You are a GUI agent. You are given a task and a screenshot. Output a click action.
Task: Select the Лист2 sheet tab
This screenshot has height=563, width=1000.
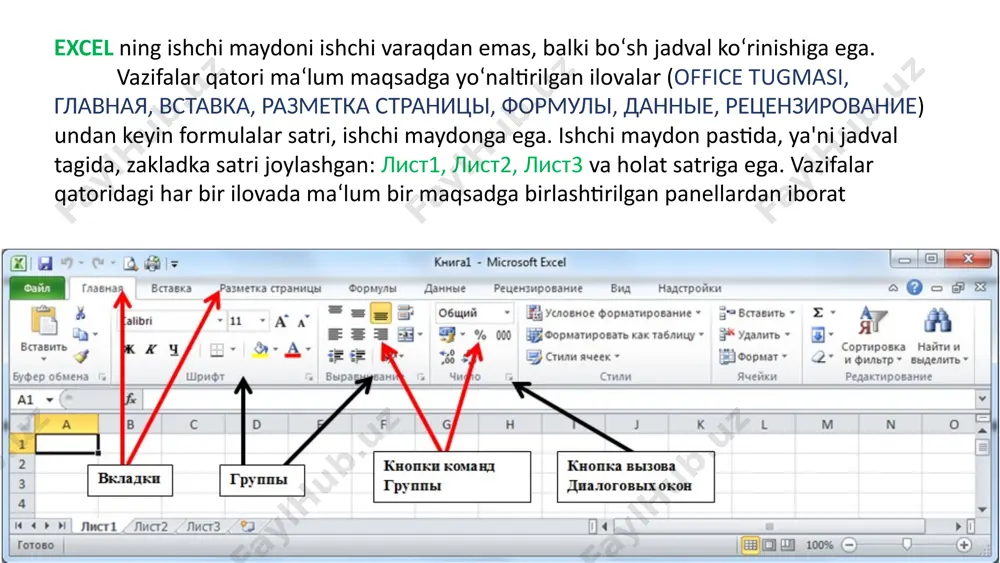click(151, 527)
